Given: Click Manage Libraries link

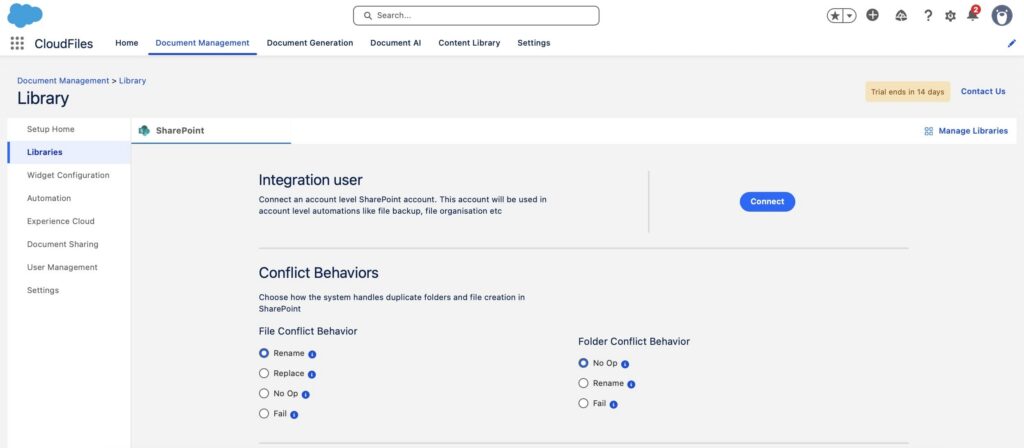Looking at the screenshot, I should (x=966, y=131).
